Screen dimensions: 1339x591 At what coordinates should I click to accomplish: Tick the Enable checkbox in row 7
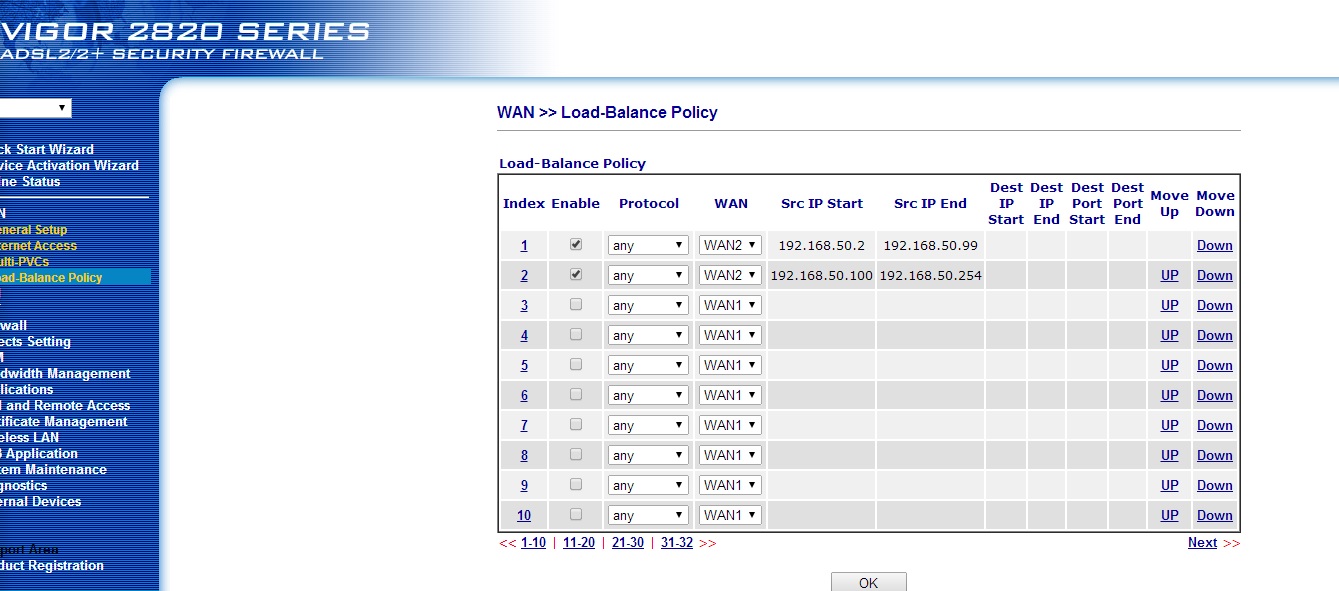click(576, 424)
